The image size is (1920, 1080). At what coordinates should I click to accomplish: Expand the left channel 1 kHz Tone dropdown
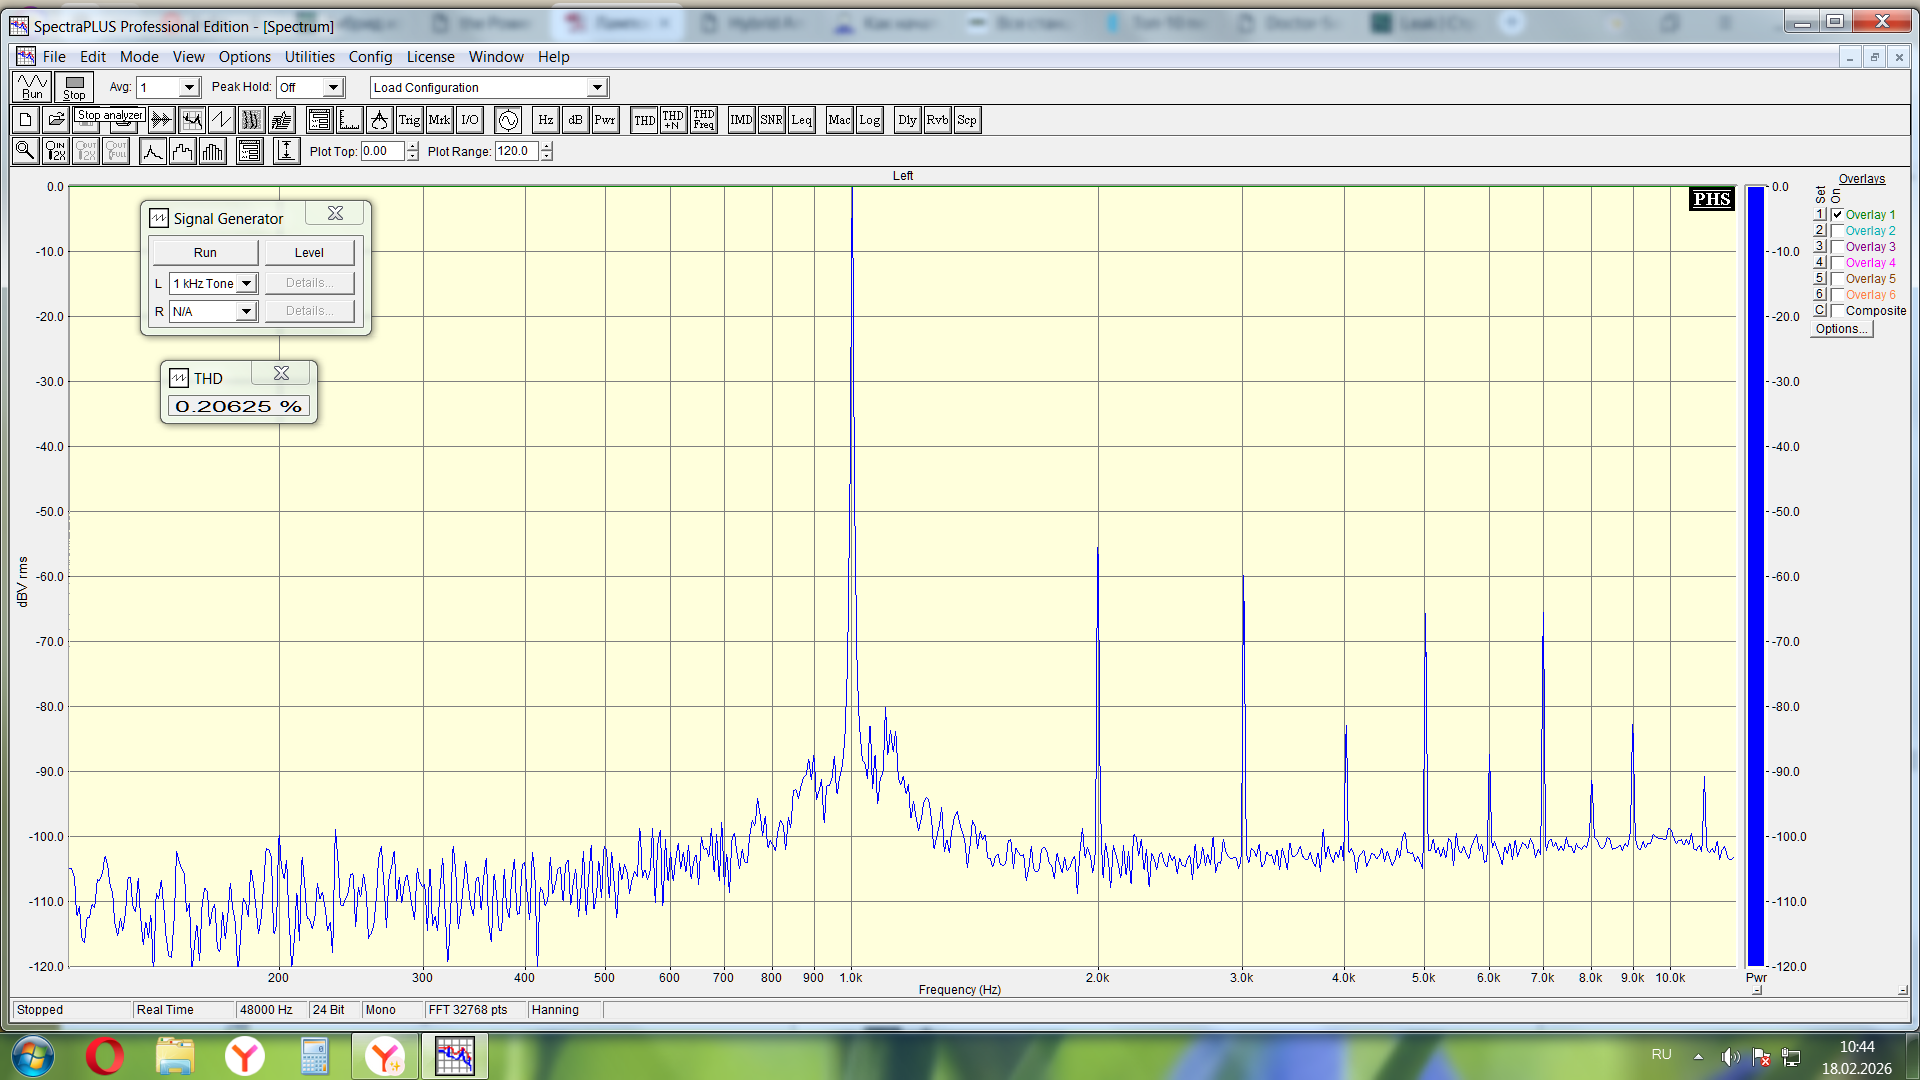246,284
